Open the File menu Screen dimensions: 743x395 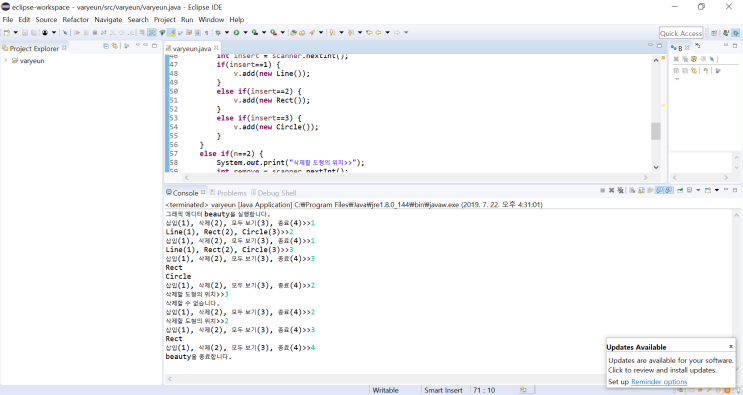click(8, 19)
